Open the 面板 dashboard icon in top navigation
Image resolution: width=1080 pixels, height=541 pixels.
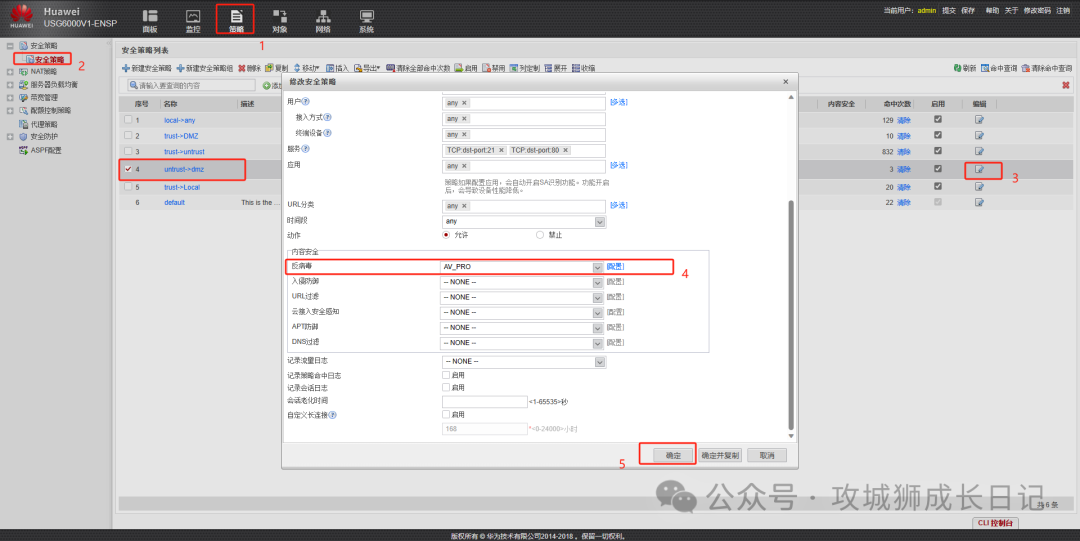[x=150, y=19]
